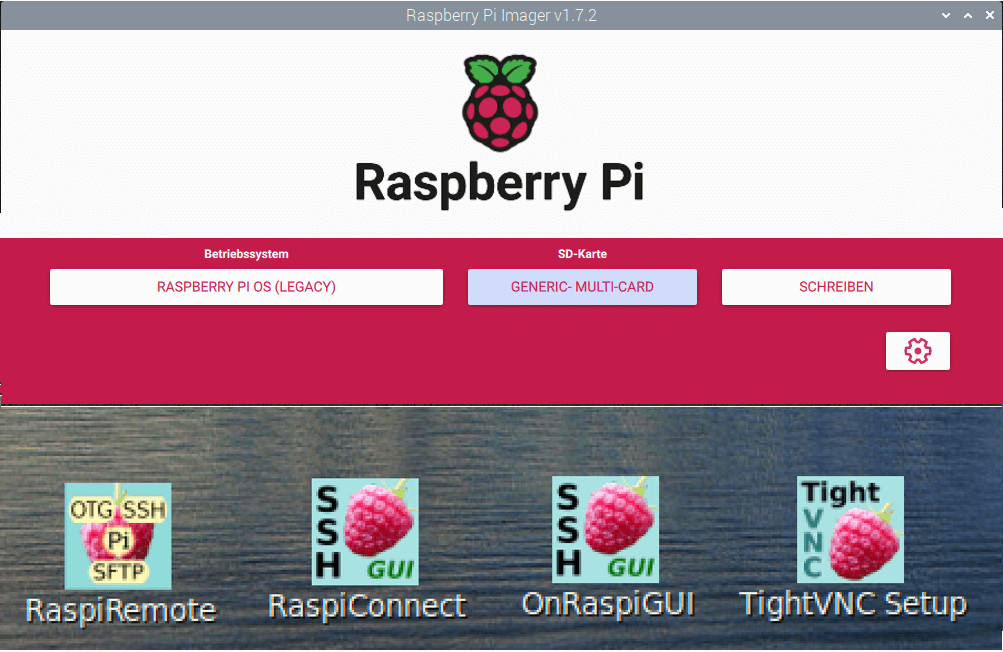The image size is (1003, 652).
Task: Click the Raspberry Pi logo in Imager
Action: tap(500, 103)
